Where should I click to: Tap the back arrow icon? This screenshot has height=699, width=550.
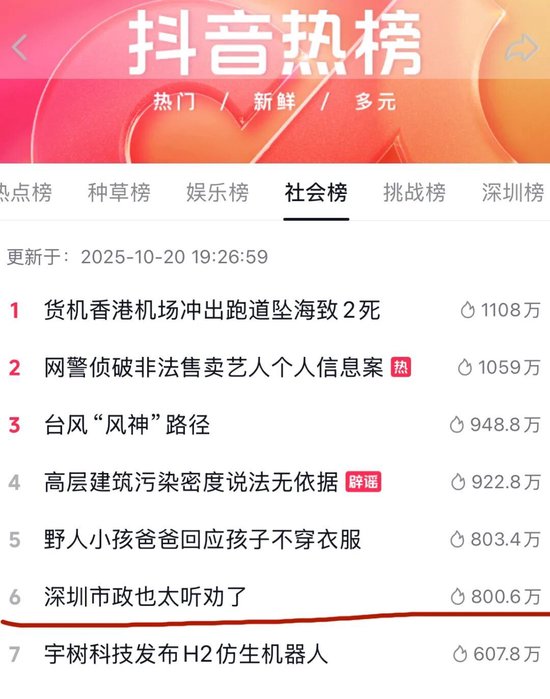(x=20, y=48)
